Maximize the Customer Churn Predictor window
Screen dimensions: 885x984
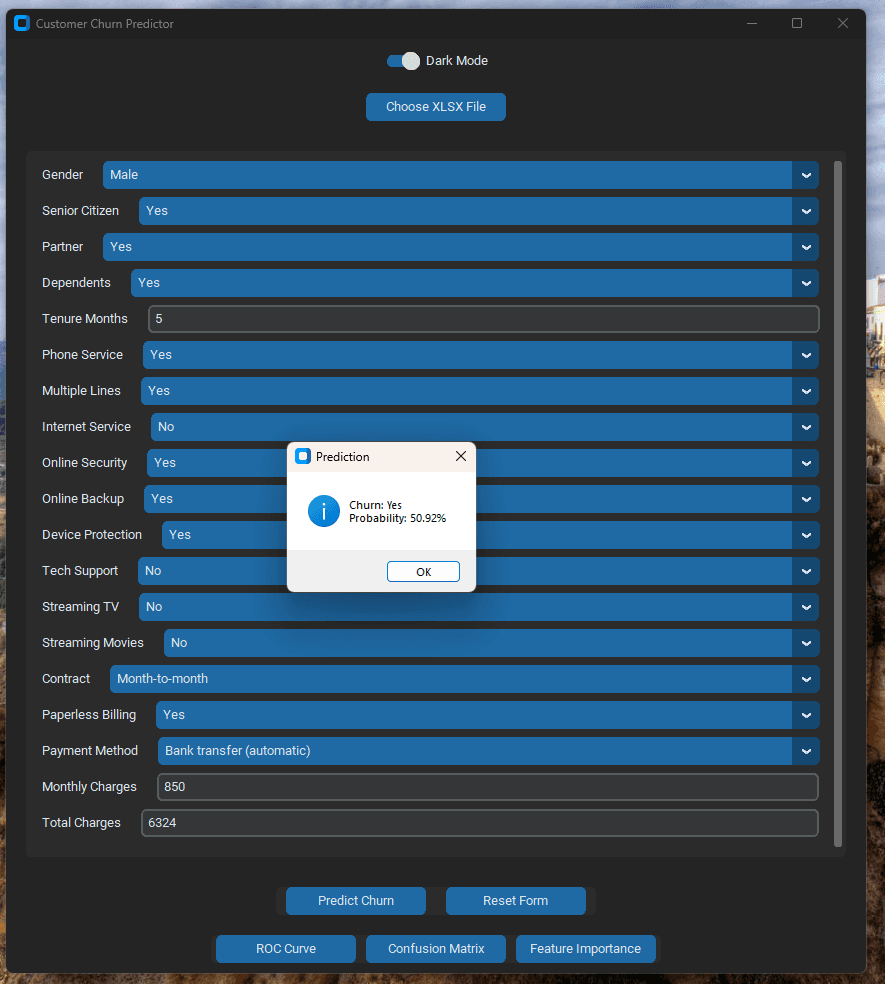[x=797, y=23]
